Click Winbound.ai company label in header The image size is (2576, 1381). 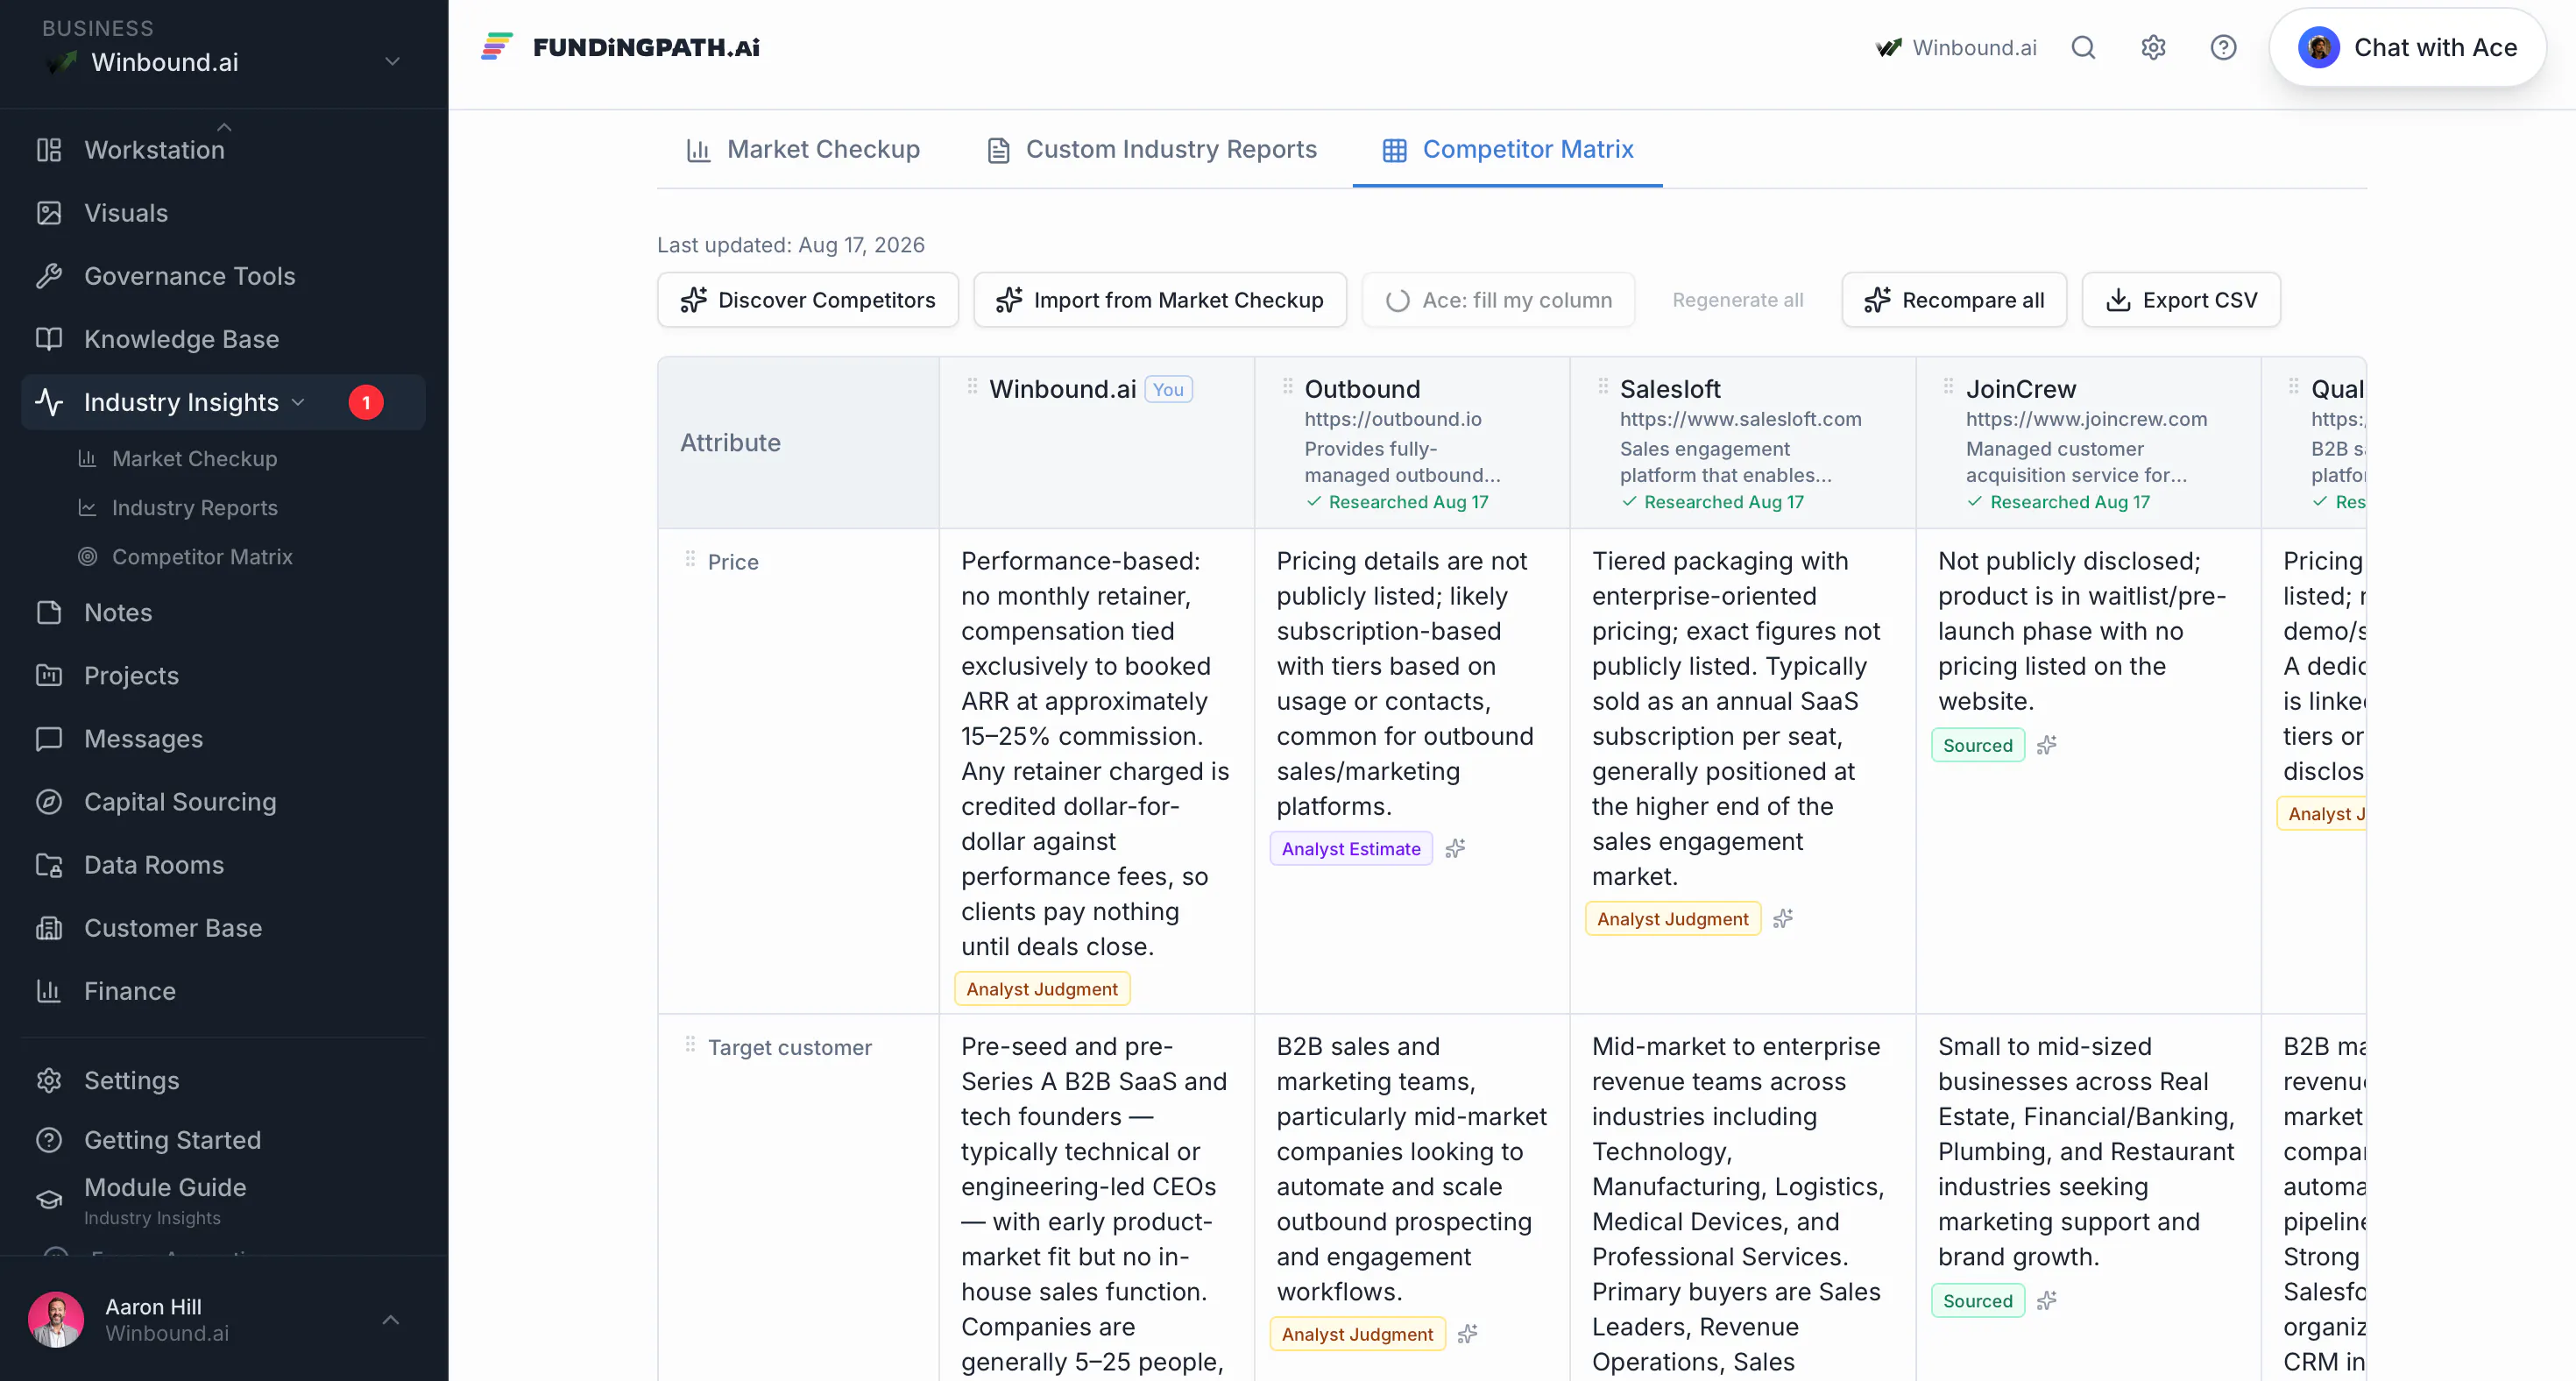pyautogui.click(x=1956, y=47)
